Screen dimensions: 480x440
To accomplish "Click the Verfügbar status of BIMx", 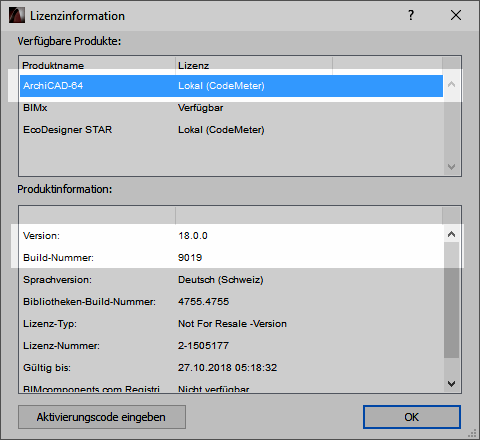I will [x=201, y=108].
